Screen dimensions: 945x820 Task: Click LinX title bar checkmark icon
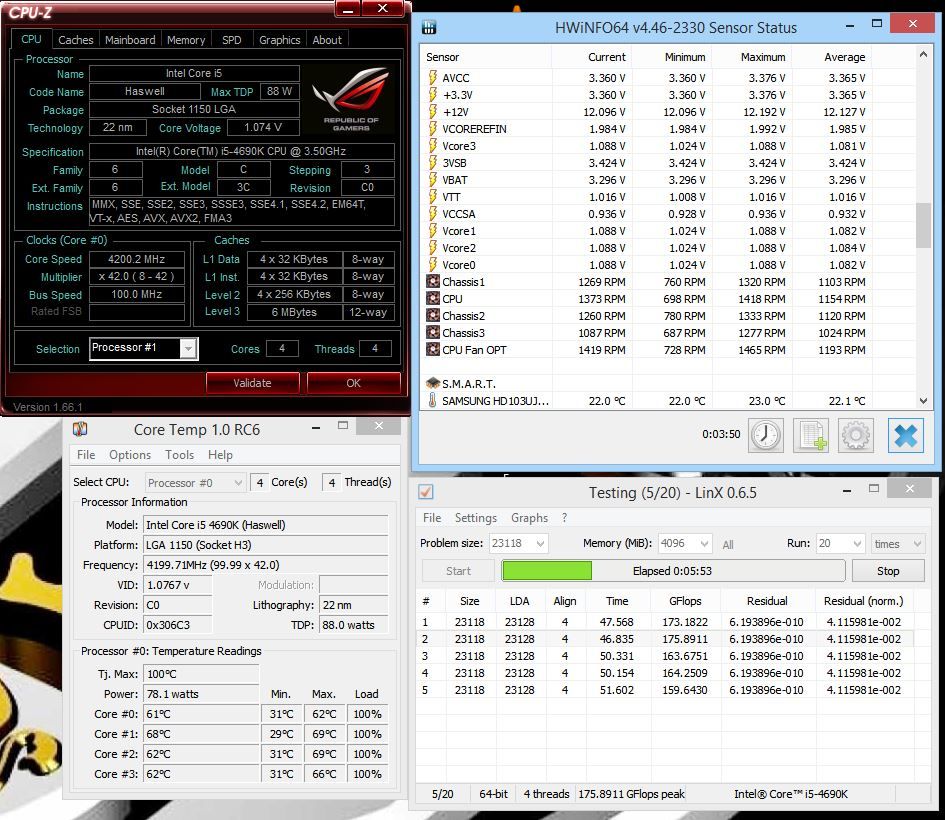click(425, 492)
